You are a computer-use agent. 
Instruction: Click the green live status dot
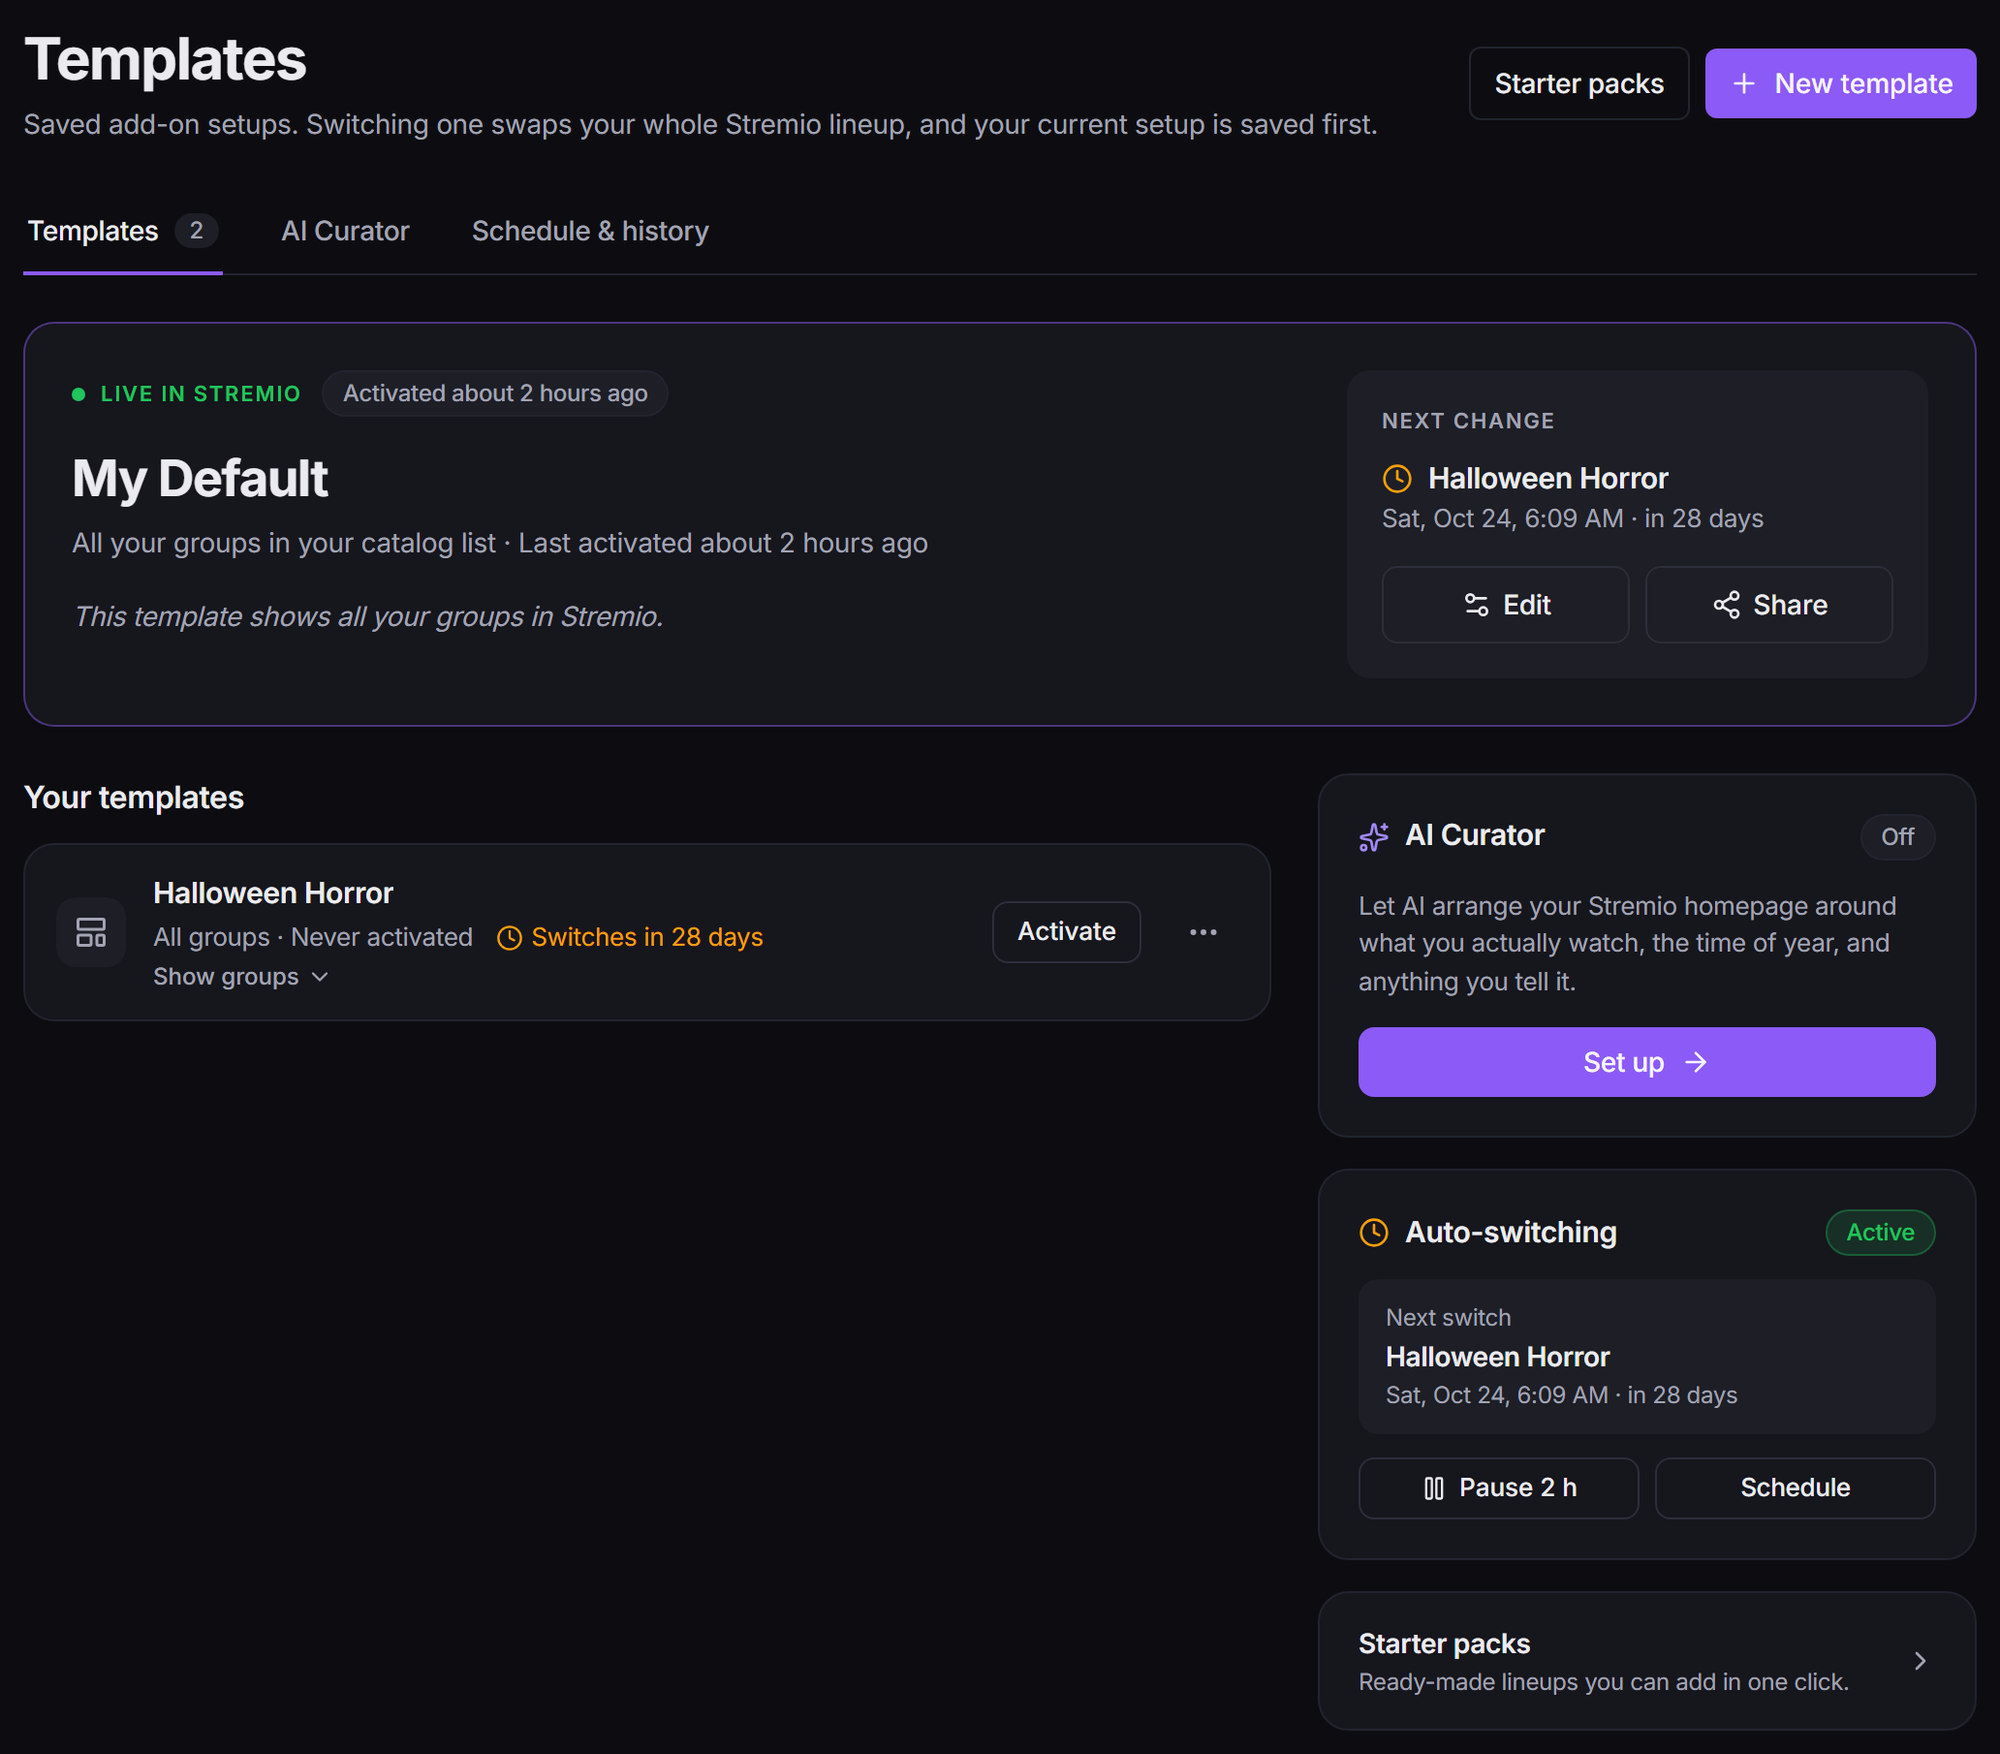pyautogui.click(x=79, y=394)
